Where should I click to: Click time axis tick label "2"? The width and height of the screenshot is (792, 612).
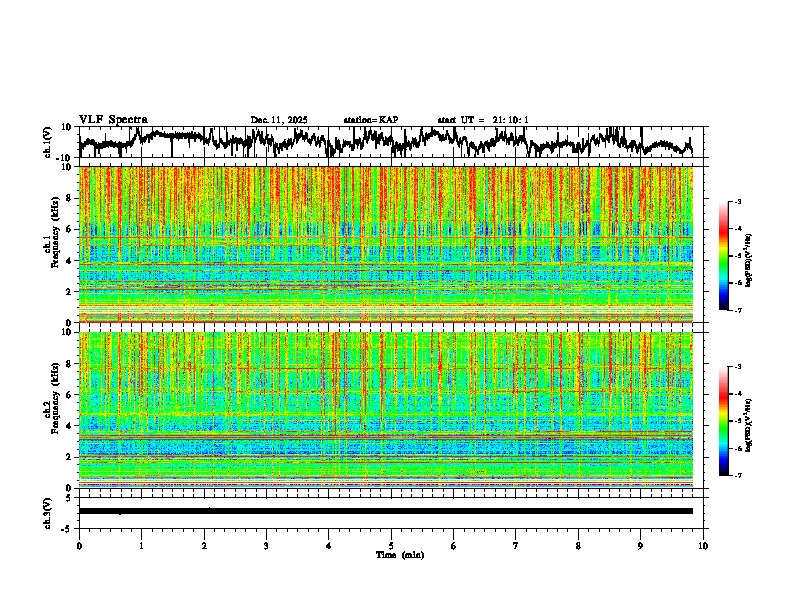tap(204, 546)
